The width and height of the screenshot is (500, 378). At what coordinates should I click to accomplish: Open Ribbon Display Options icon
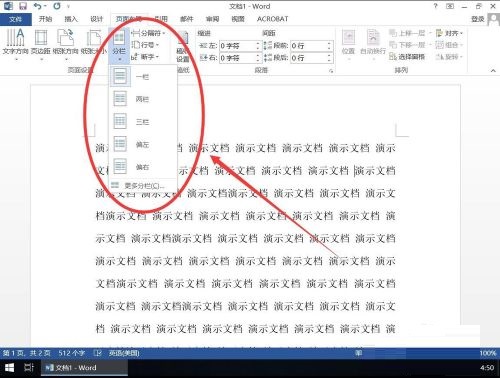[x=450, y=6]
